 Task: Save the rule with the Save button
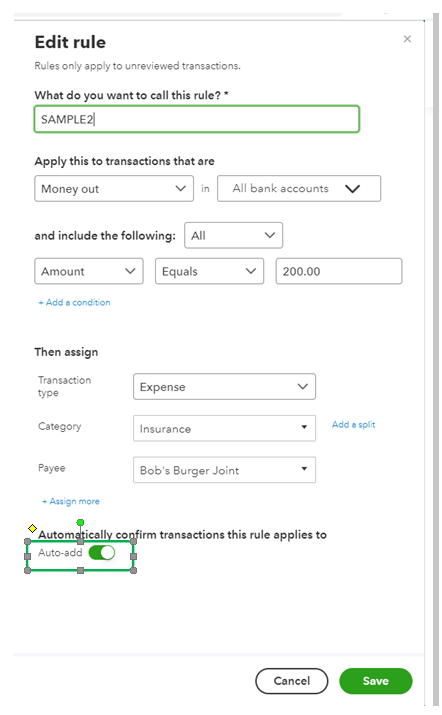click(376, 681)
